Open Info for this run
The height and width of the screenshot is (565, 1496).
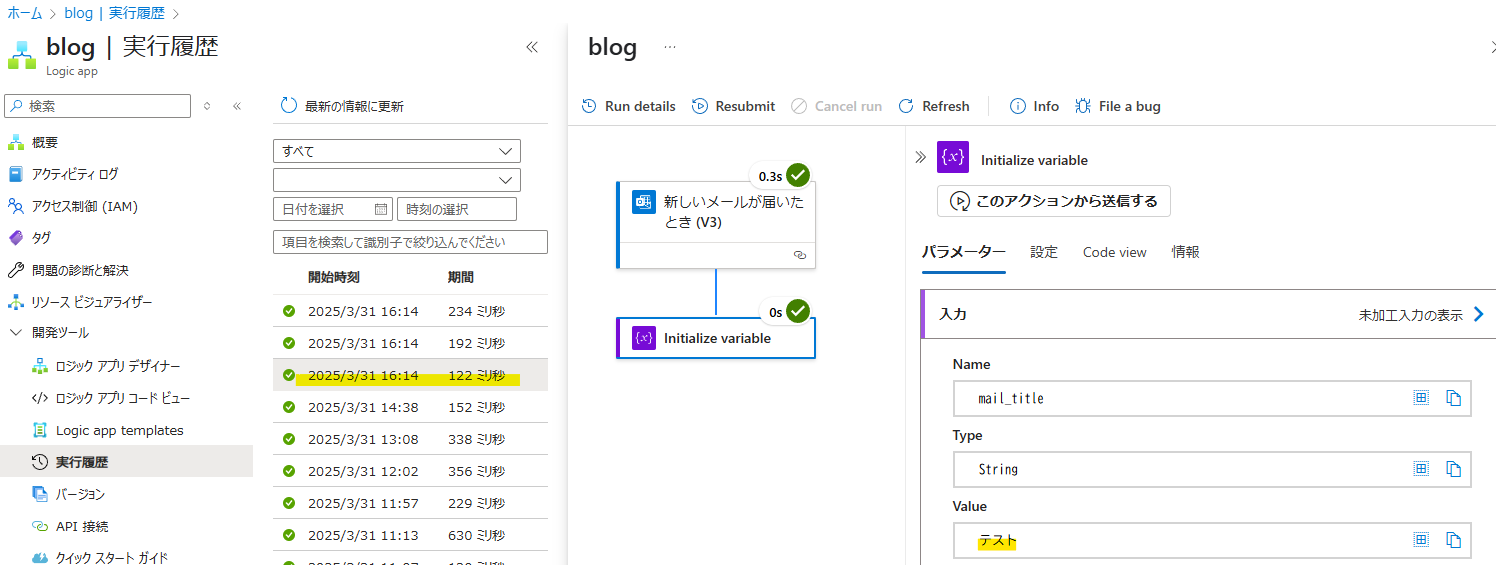[x=1034, y=106]
